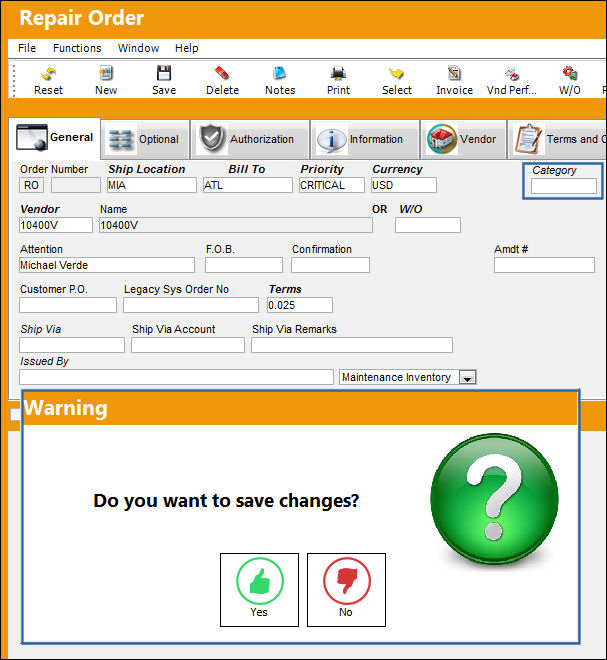This screenshot has height=660, width=607.
Task: Click the Priority field label
Action: click(x=322, y=169)
